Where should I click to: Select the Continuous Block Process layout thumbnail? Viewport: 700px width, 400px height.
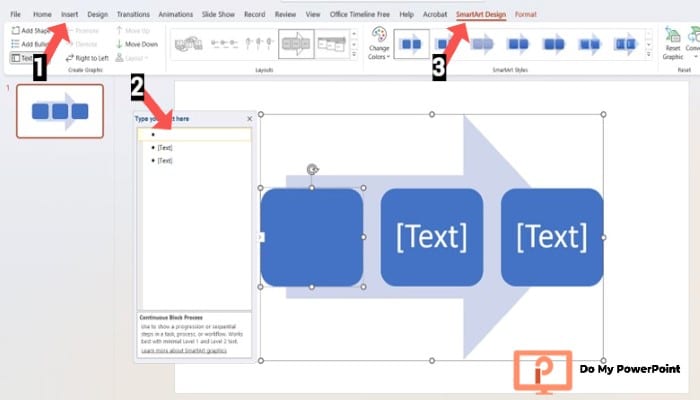(296, 44)
